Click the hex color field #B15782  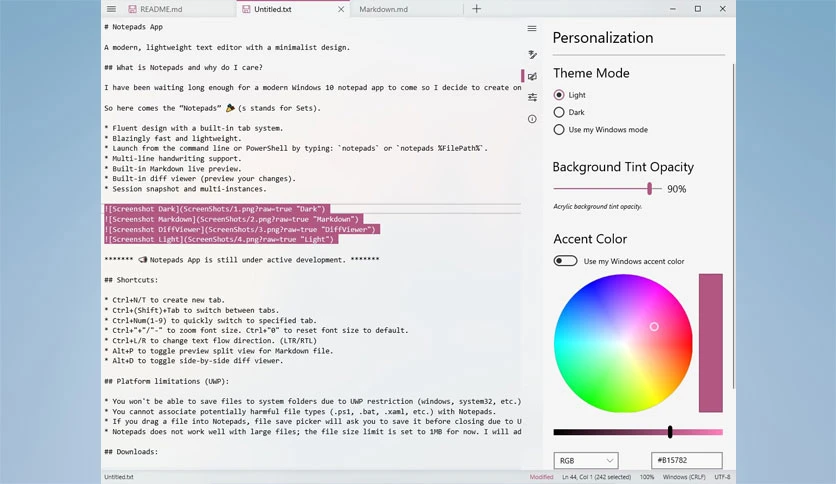click(687, 460)
